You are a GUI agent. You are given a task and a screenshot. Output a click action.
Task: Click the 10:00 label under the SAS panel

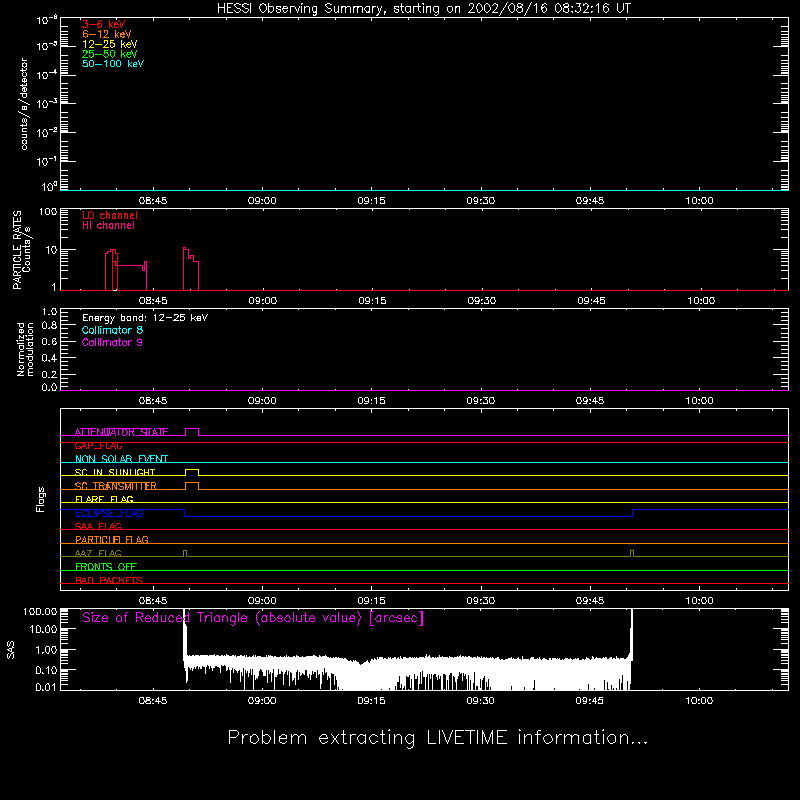click(699, 701)
